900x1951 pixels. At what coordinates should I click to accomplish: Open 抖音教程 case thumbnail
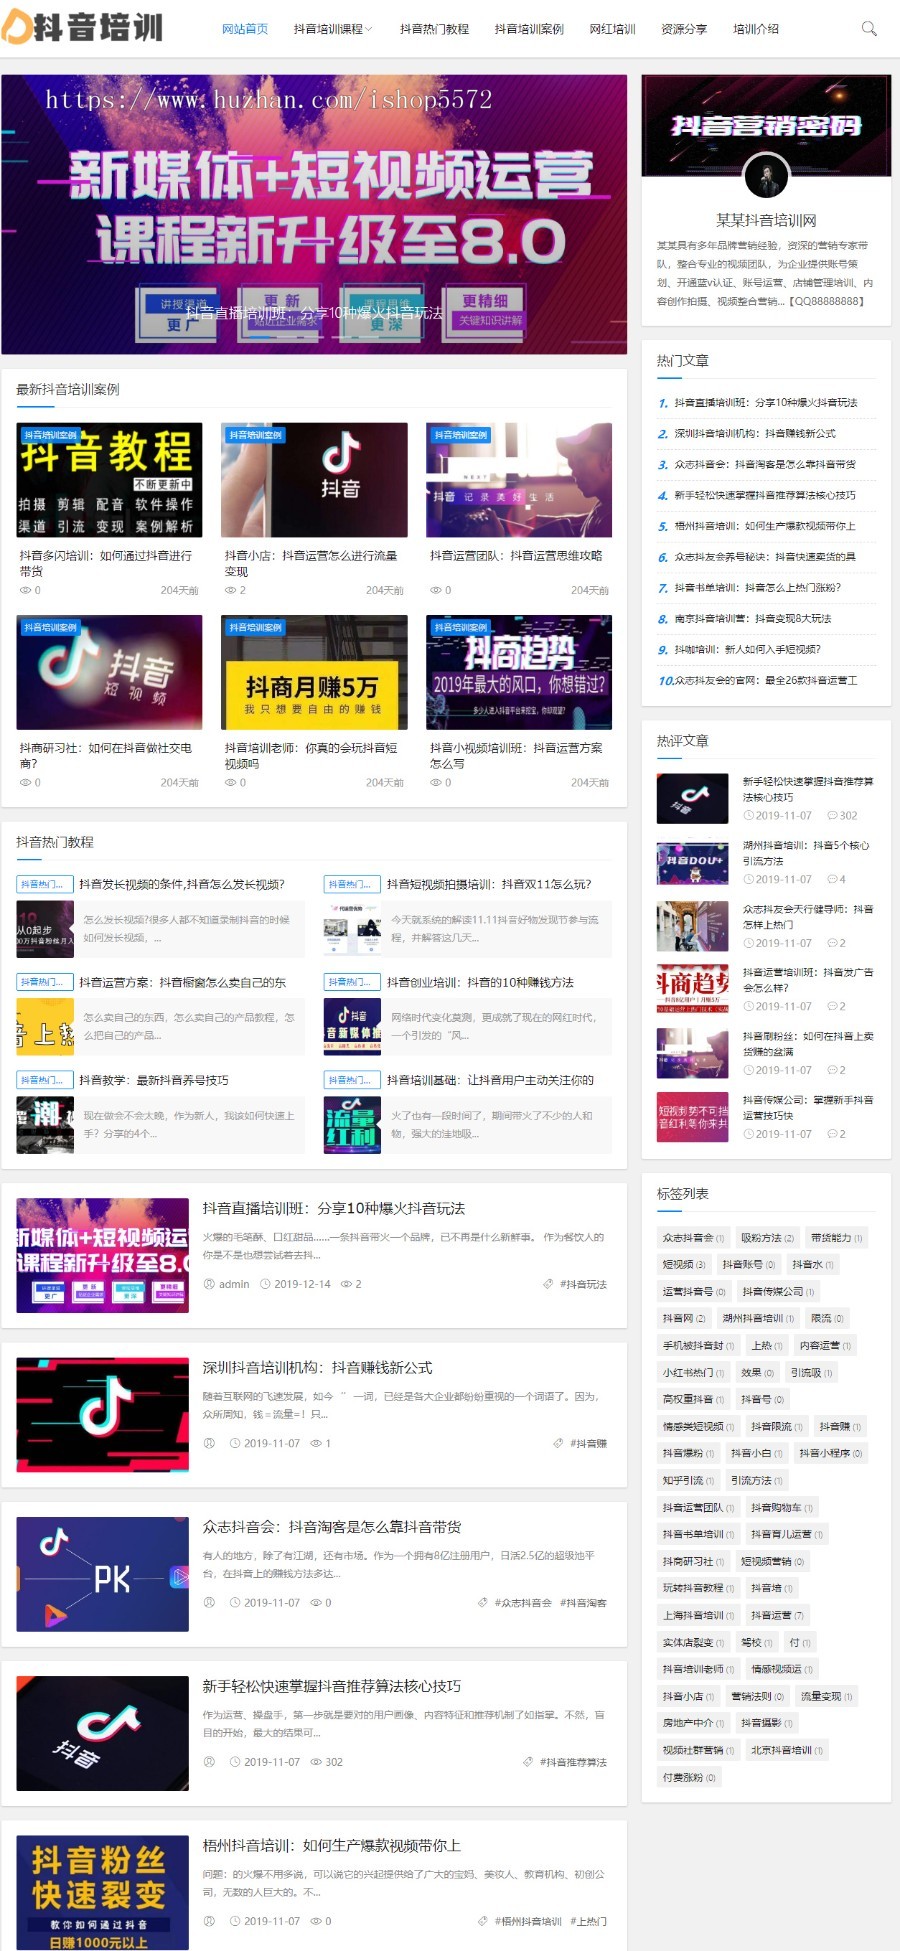pos(109,480)
